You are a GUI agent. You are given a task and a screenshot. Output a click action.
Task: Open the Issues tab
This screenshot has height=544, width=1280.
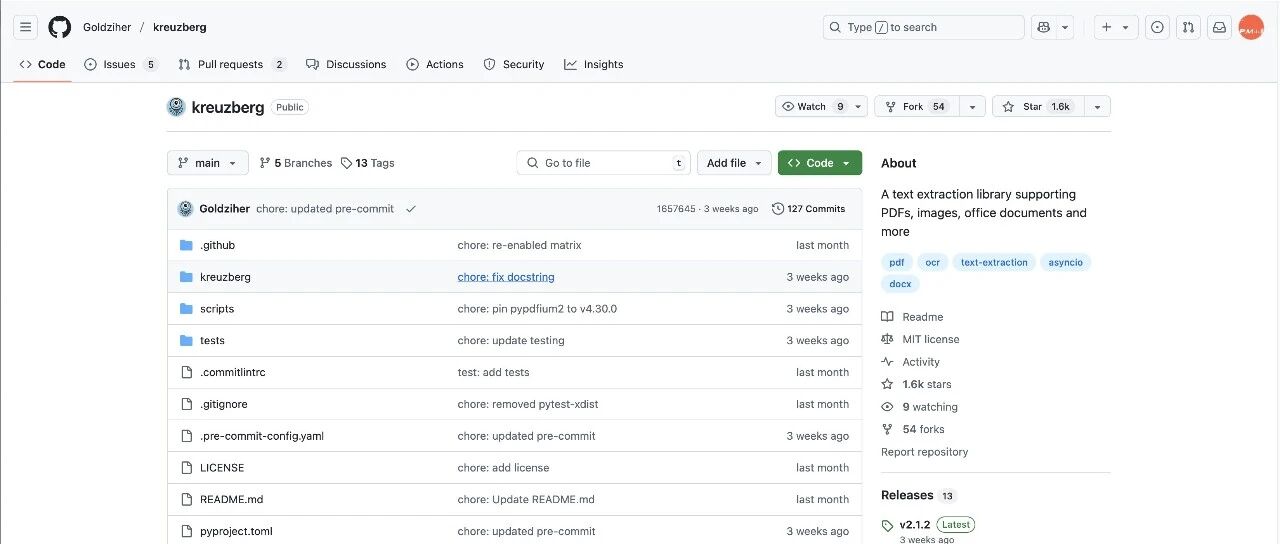(x=121, y=64)
